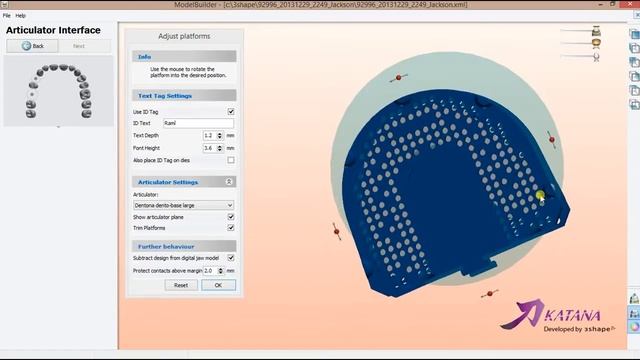The height and width of the screenshot is (360, 640).
Task: Click the ID Text input field
Action: (198, 123)
